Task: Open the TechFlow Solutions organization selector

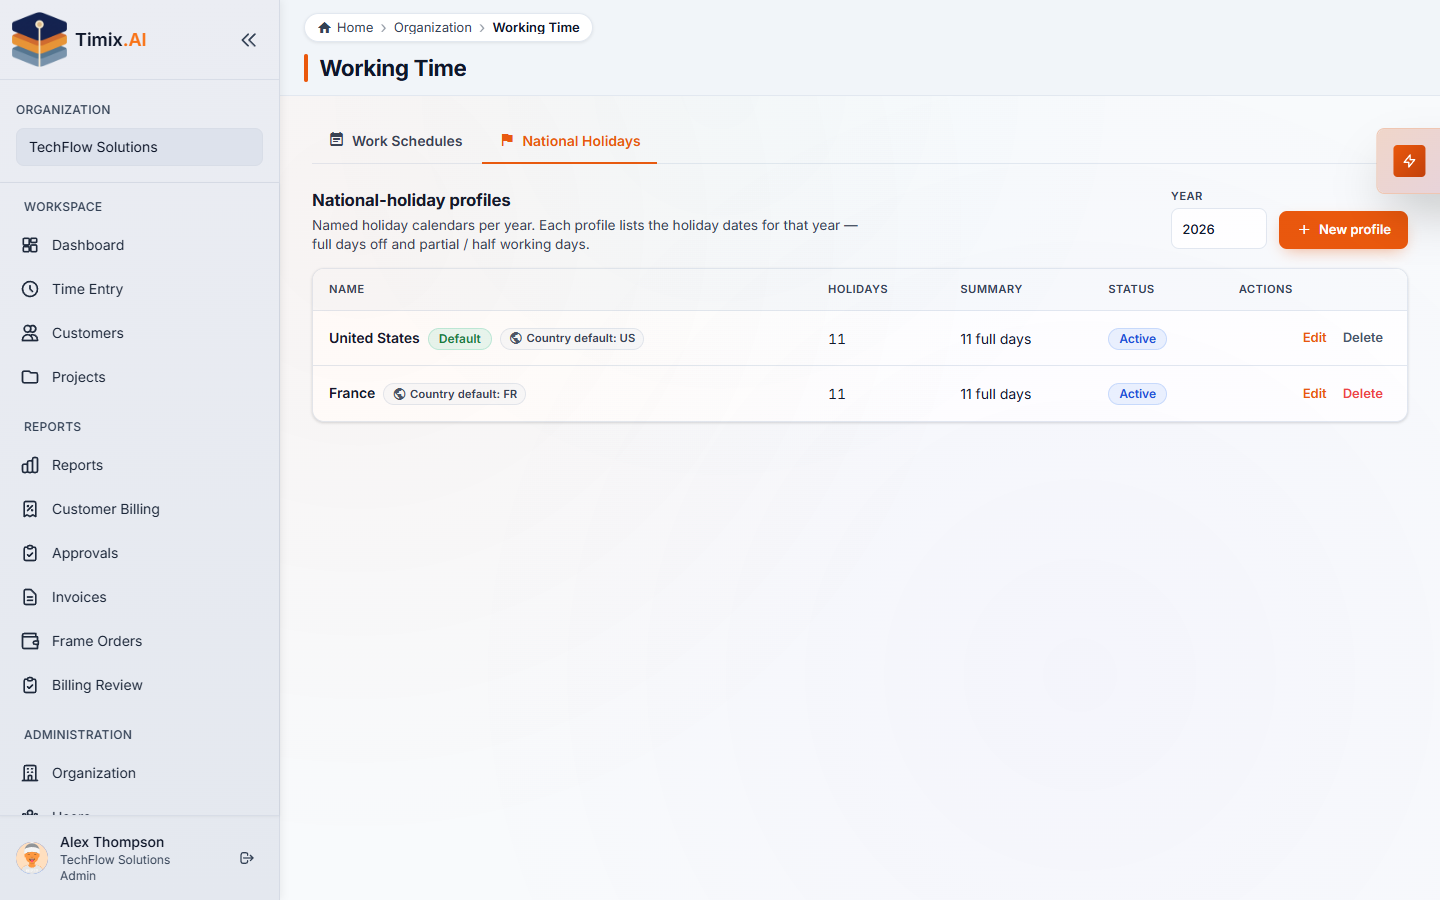Action: point(139,147)
